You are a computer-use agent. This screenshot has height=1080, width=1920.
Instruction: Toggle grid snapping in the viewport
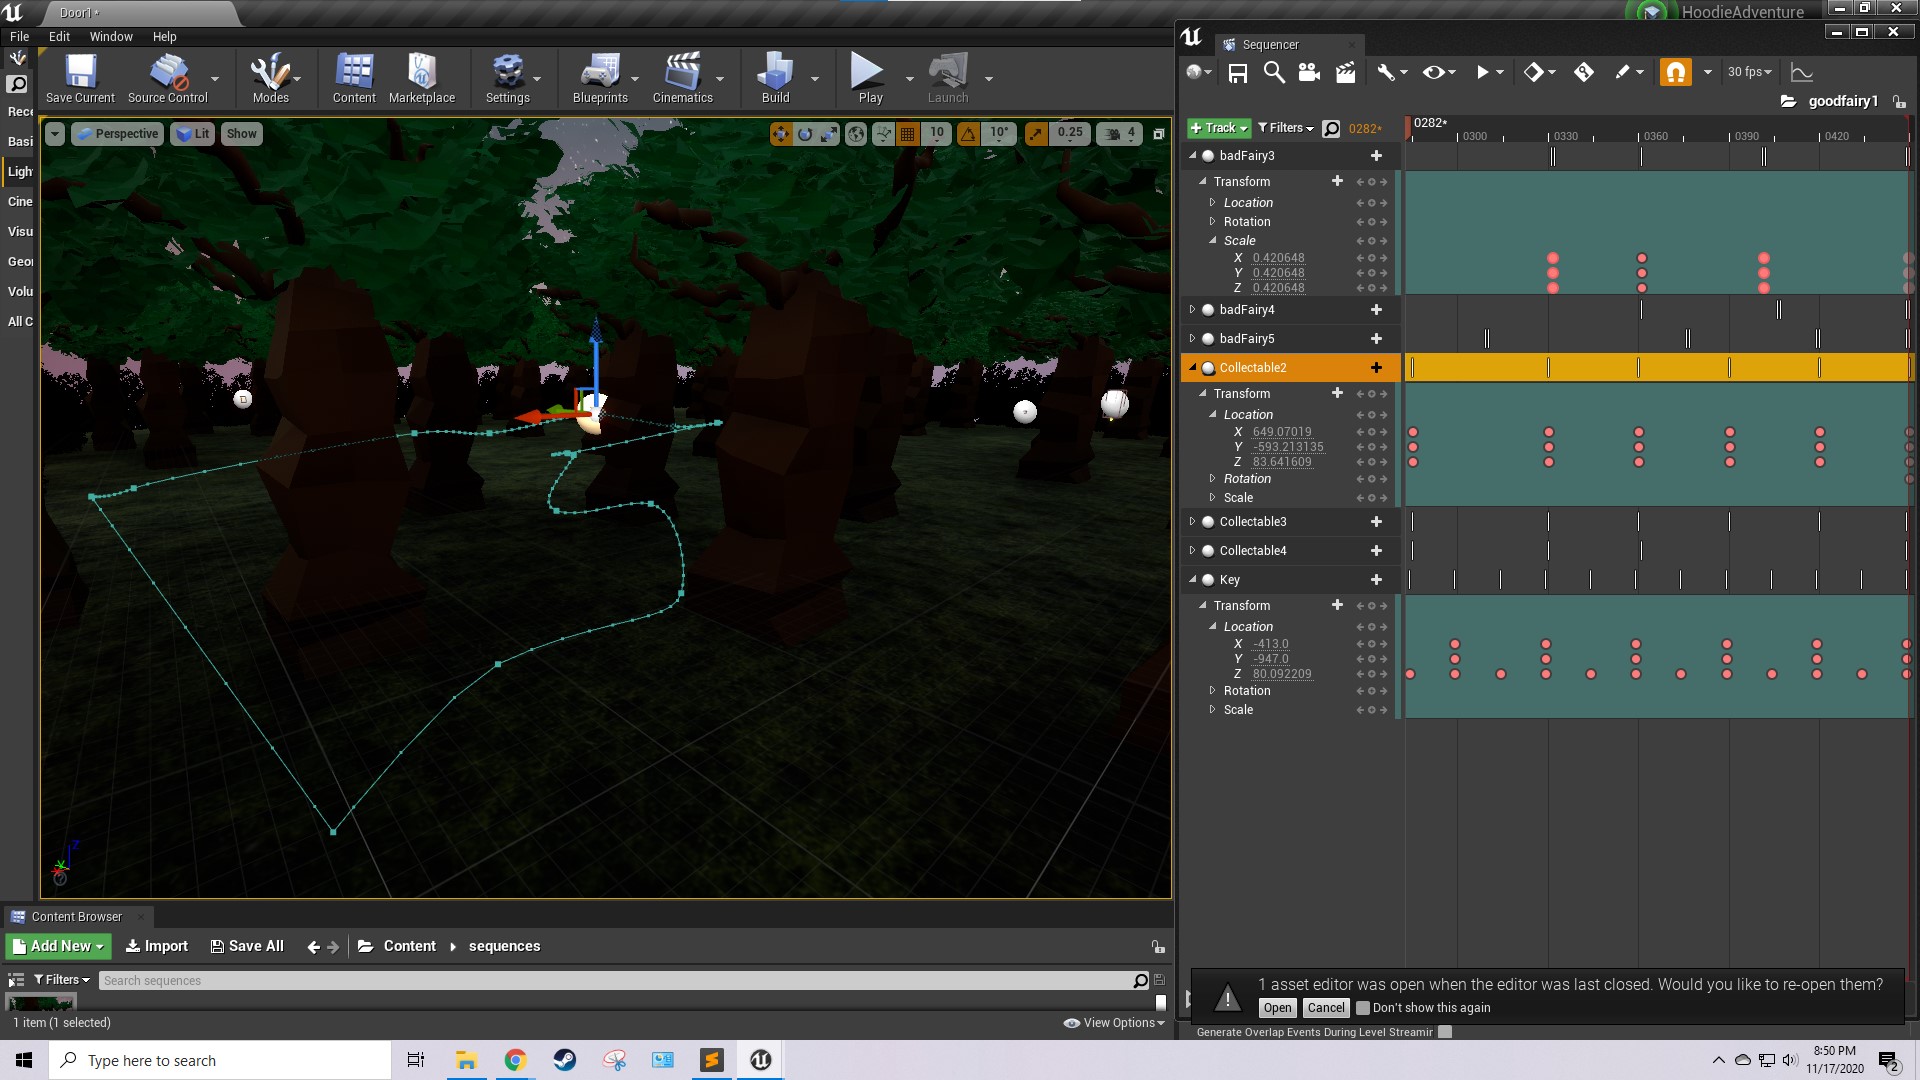click(907, 133)
